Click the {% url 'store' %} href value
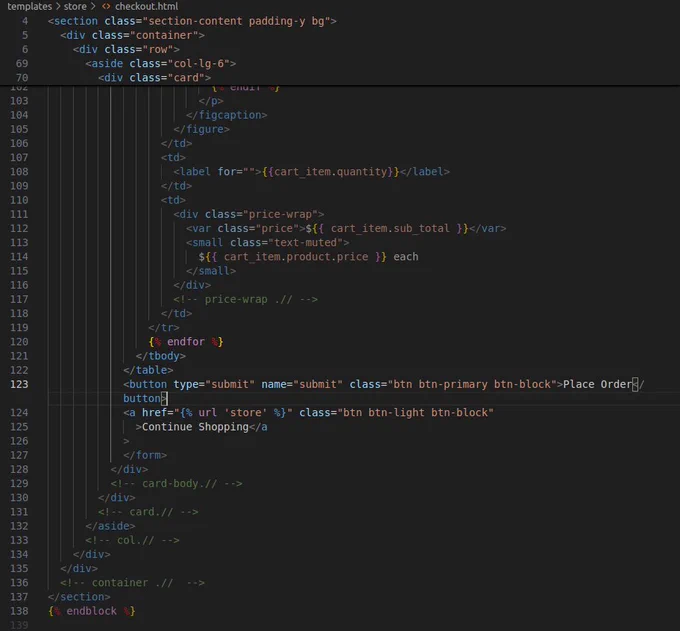This screenshot has height=631, width=680. 233,412
